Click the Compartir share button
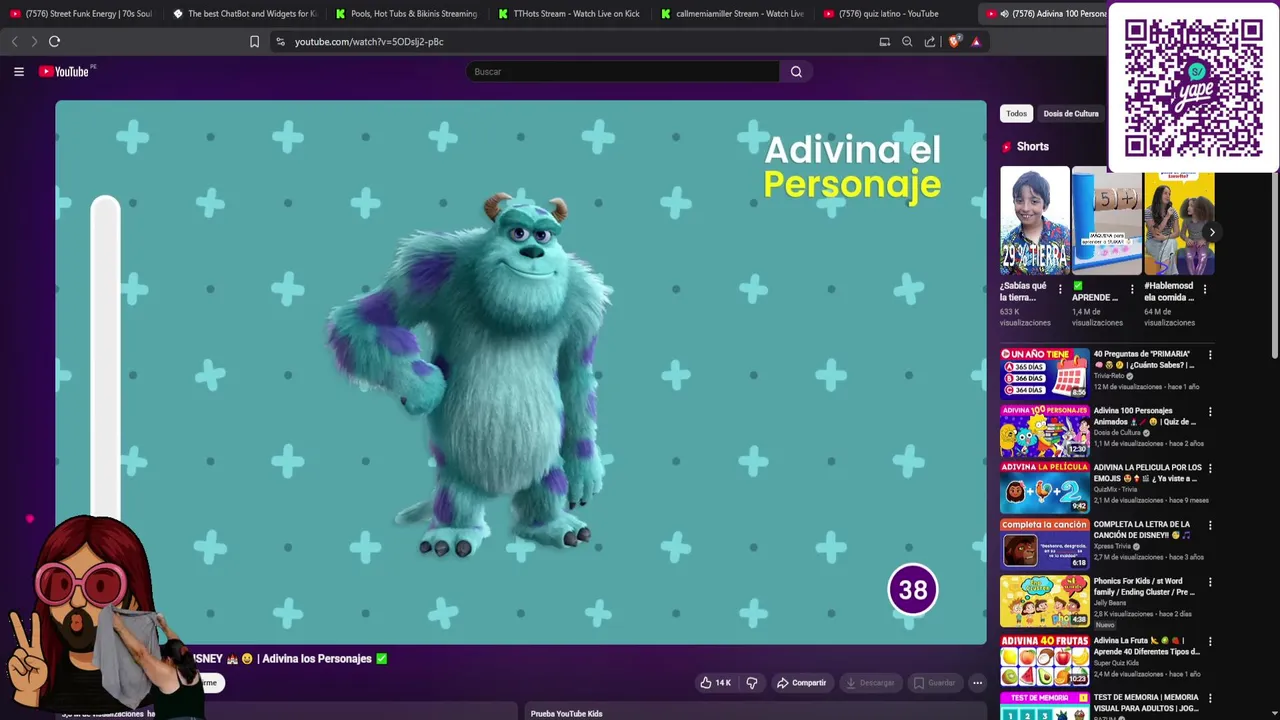 pyautogui.click(x=802, y=683)
